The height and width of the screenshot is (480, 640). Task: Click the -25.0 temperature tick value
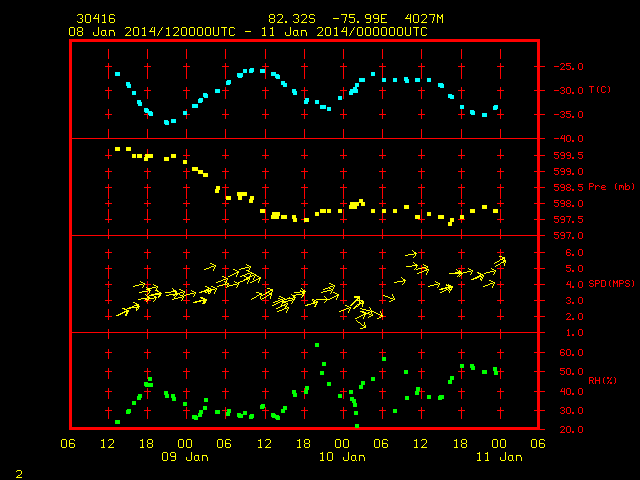569,67
